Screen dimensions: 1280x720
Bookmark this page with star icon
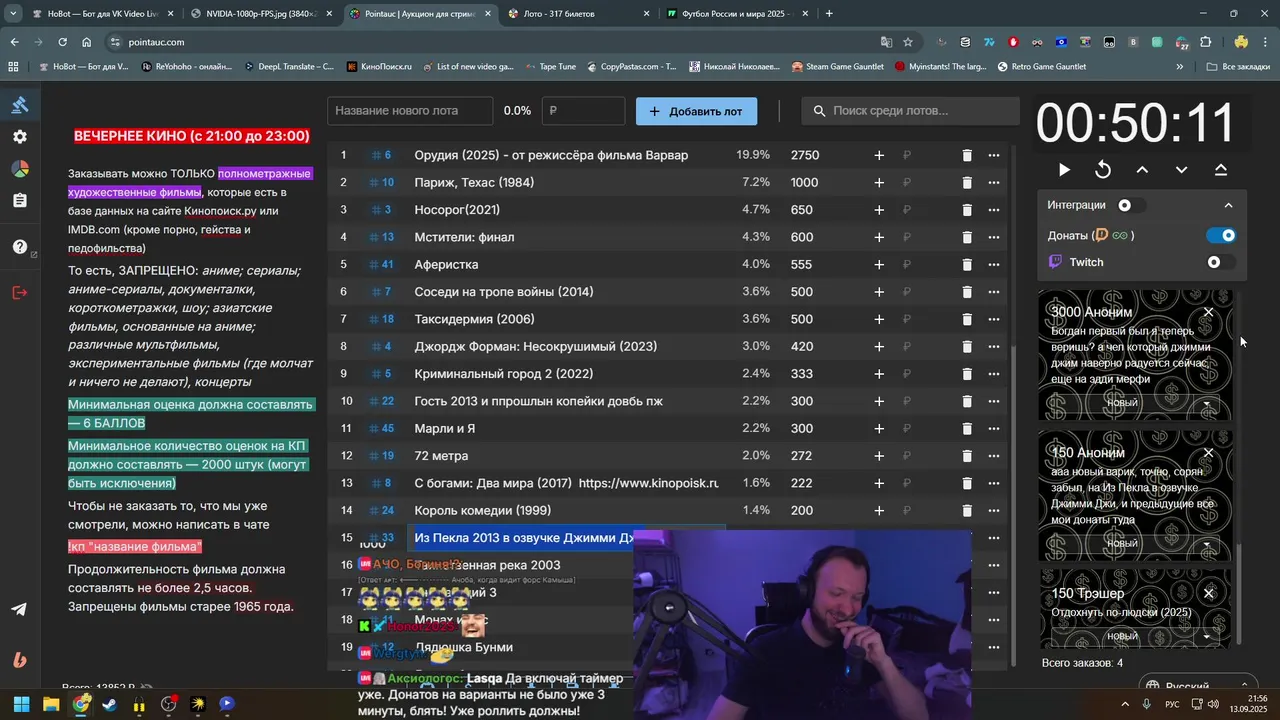coord(908,42)
